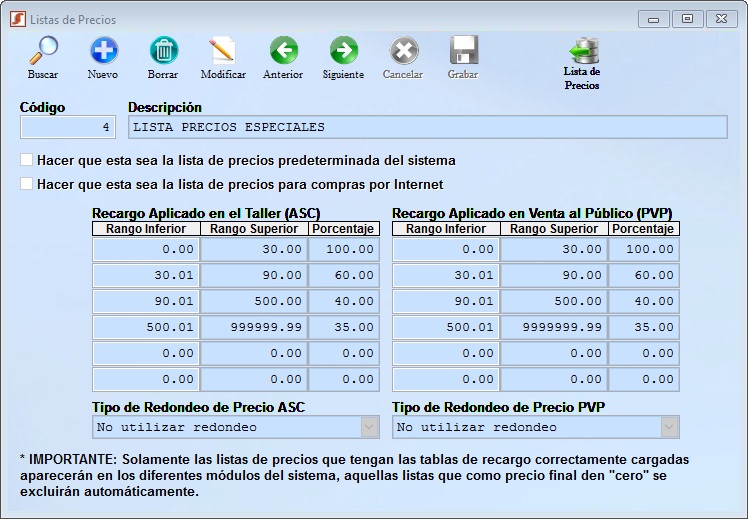This screenshot has width=748, height=519.
Task: Click the Descripción text field
Action: (x=427, y=127)
